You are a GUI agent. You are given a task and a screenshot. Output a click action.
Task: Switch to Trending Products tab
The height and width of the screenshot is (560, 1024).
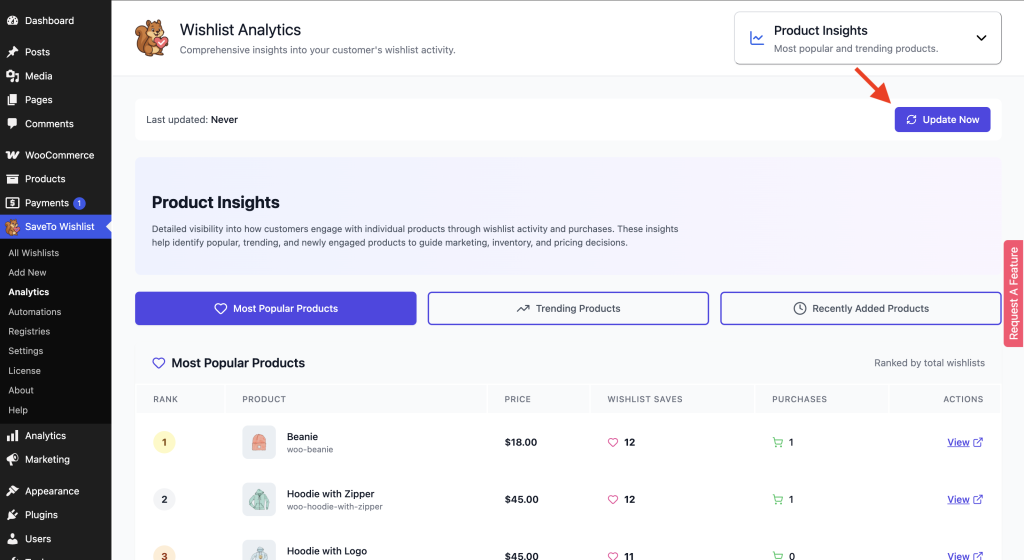(x=568, y=309)
